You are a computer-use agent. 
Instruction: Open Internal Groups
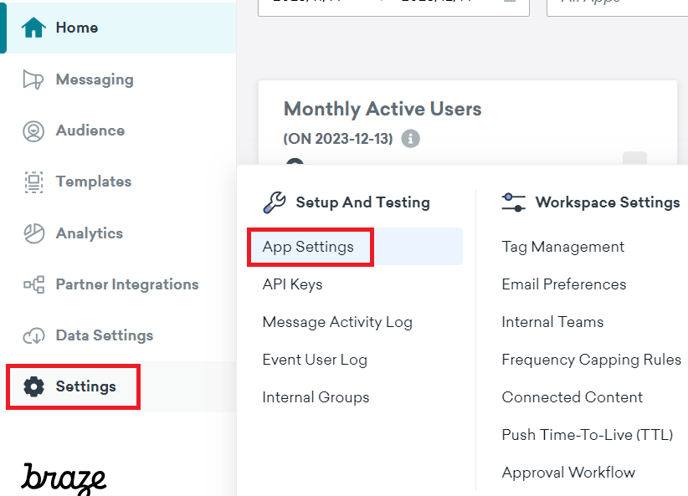[315, 397]
